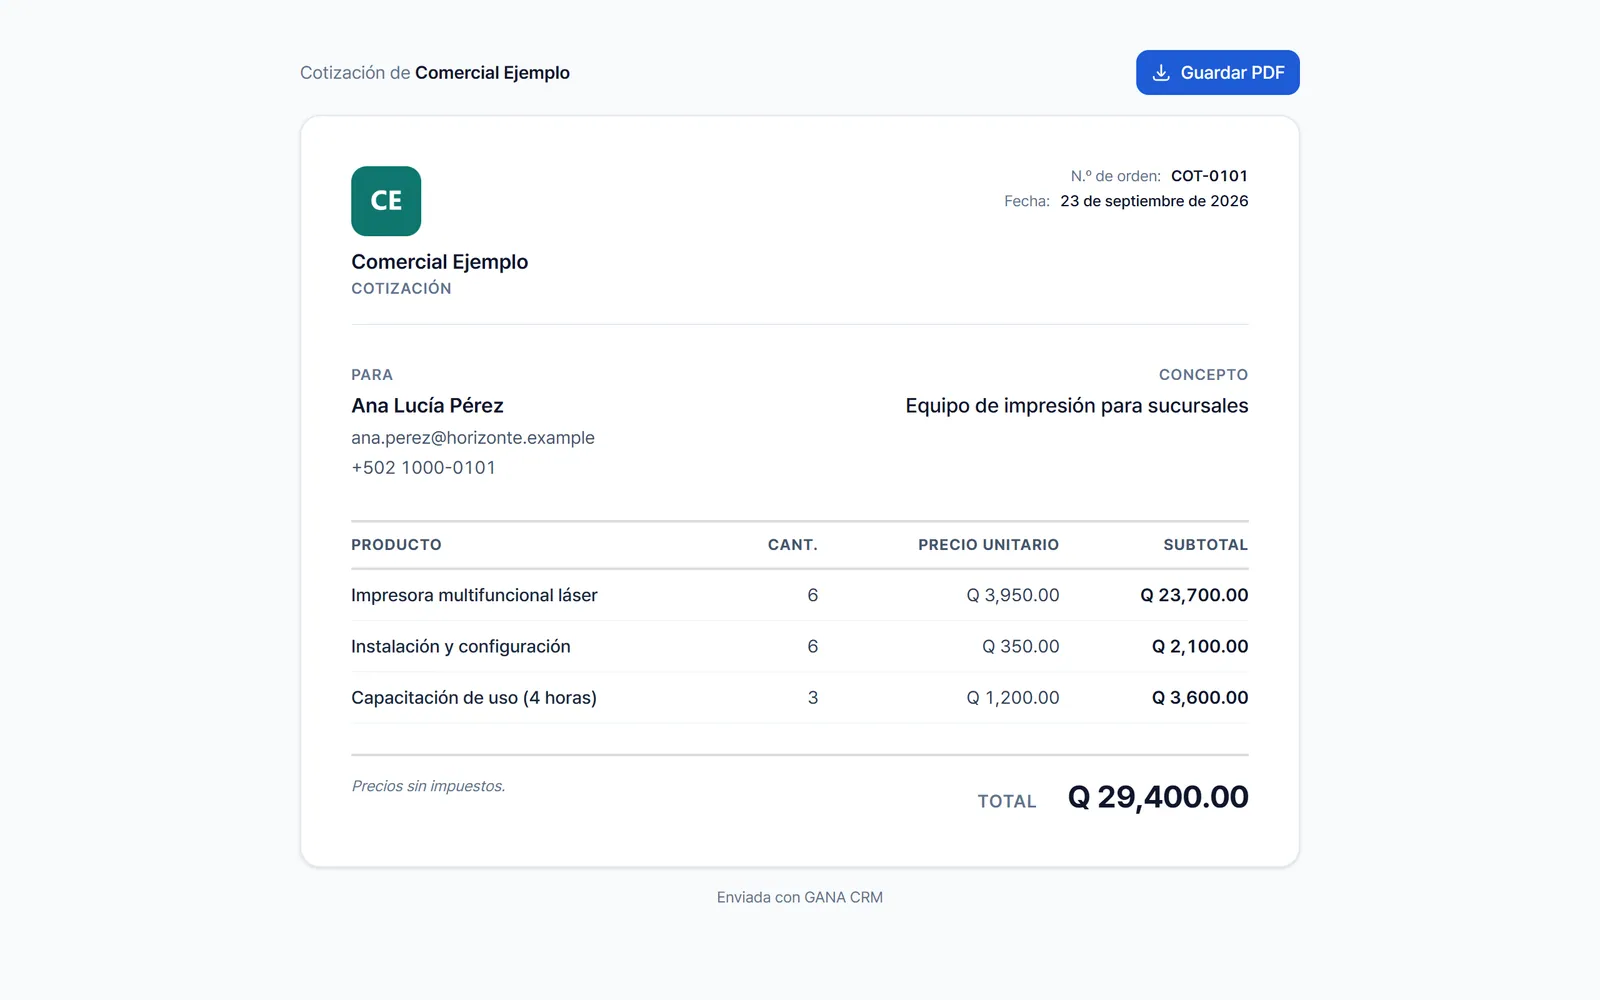Click the PRECIO UNITARIO column header
The height and width of the screenshot is (1000, 1600).
pos(988,545)
